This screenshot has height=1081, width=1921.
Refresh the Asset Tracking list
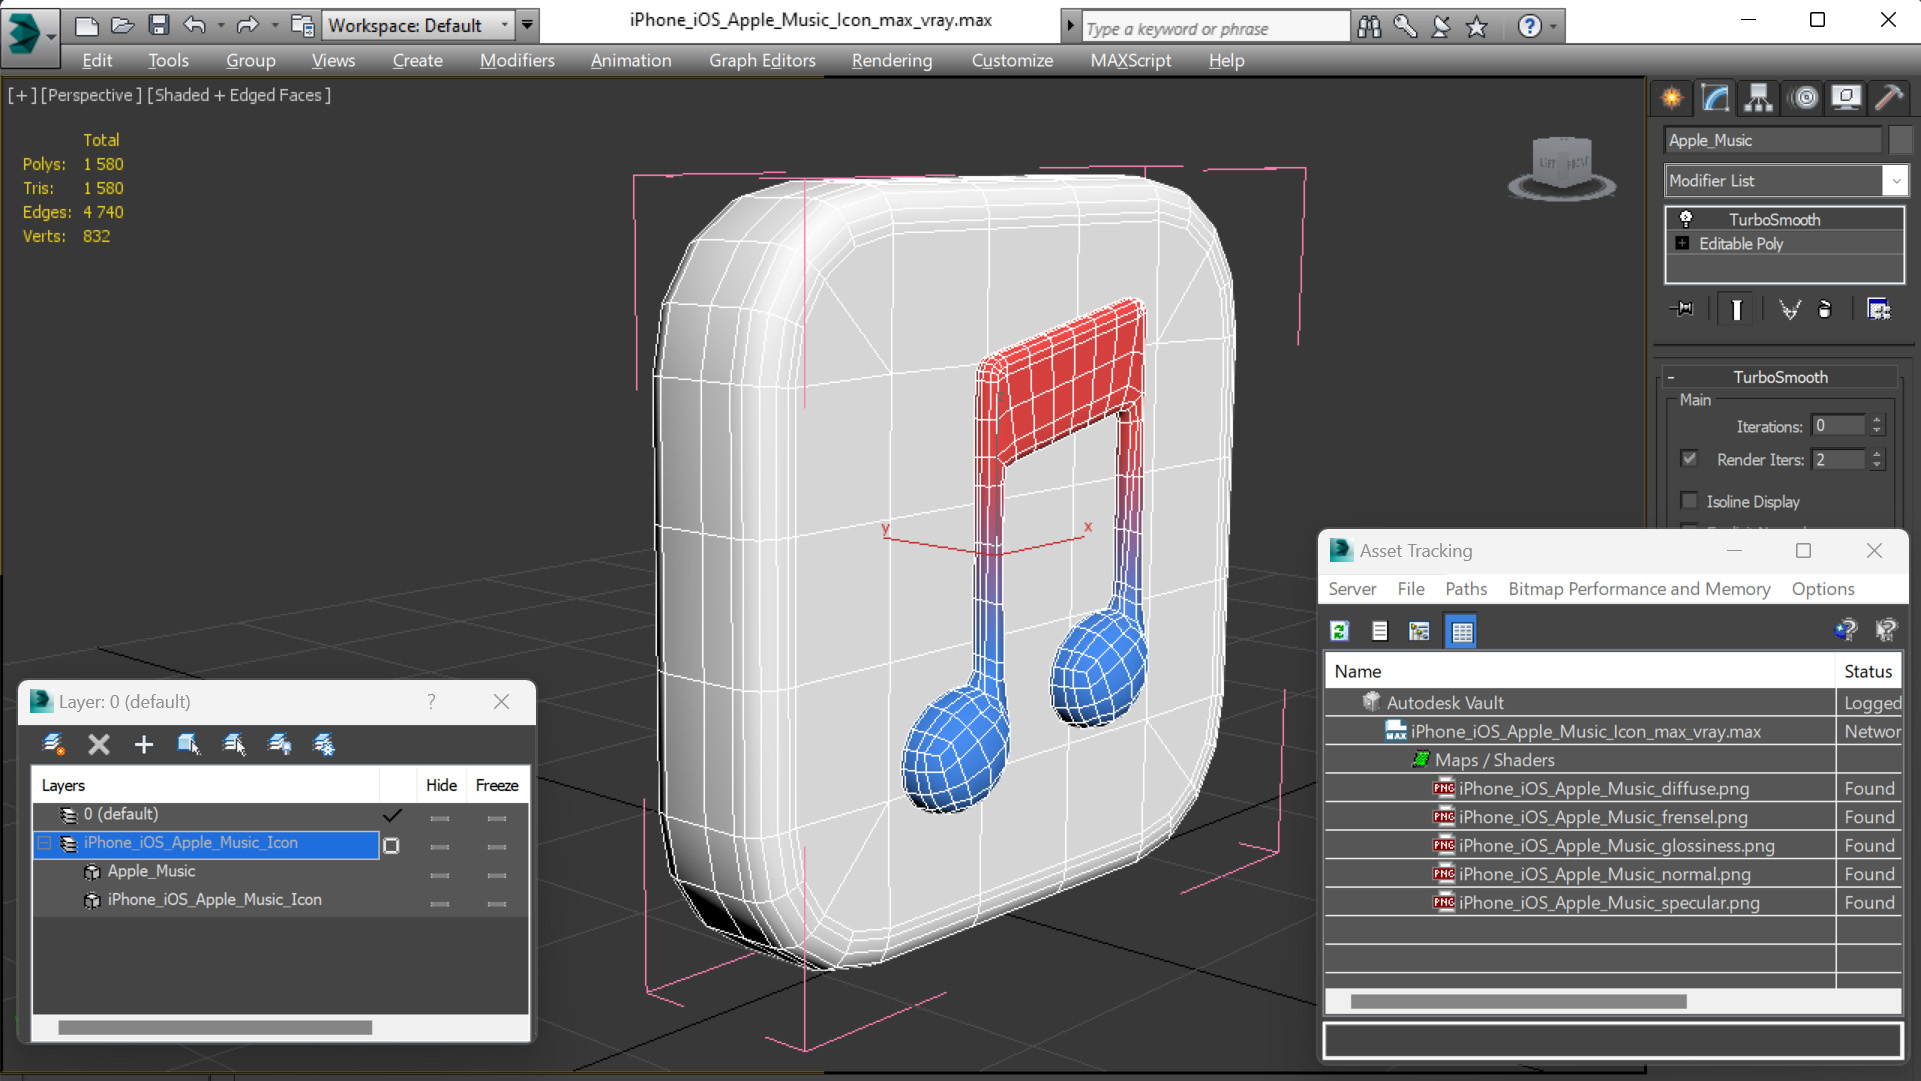tap(1340, 631)
